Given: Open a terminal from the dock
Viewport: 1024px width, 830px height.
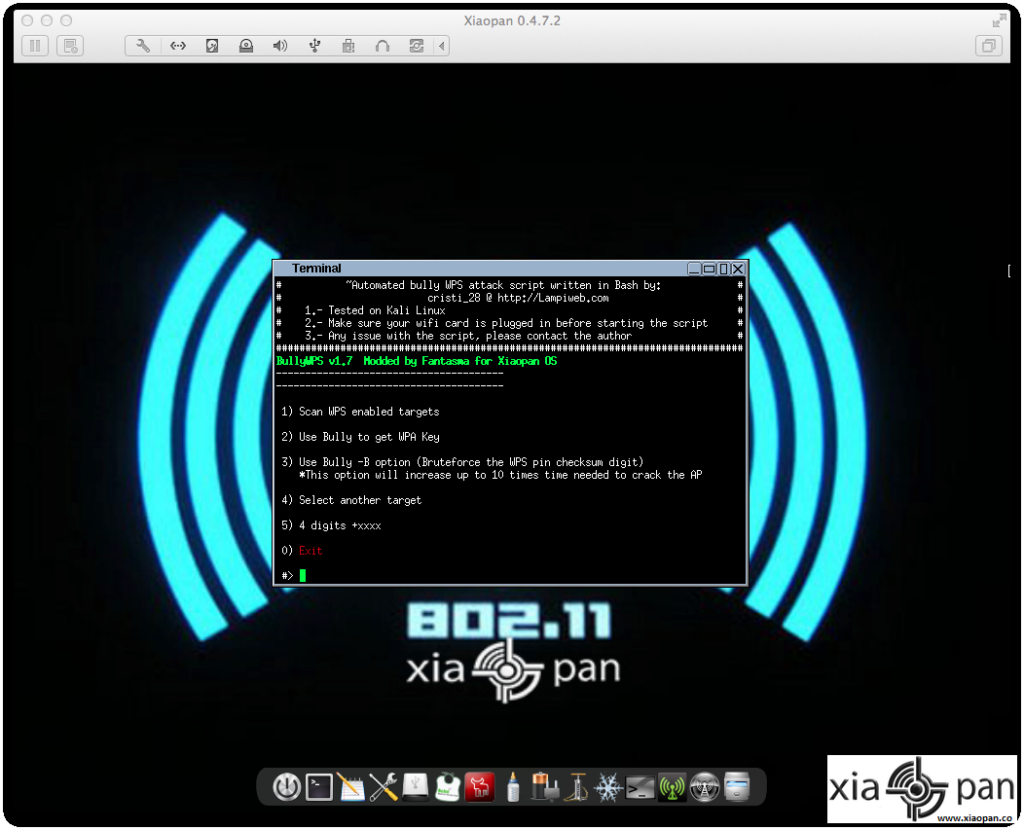Looking at the screenshot, I should coord(318,787).
